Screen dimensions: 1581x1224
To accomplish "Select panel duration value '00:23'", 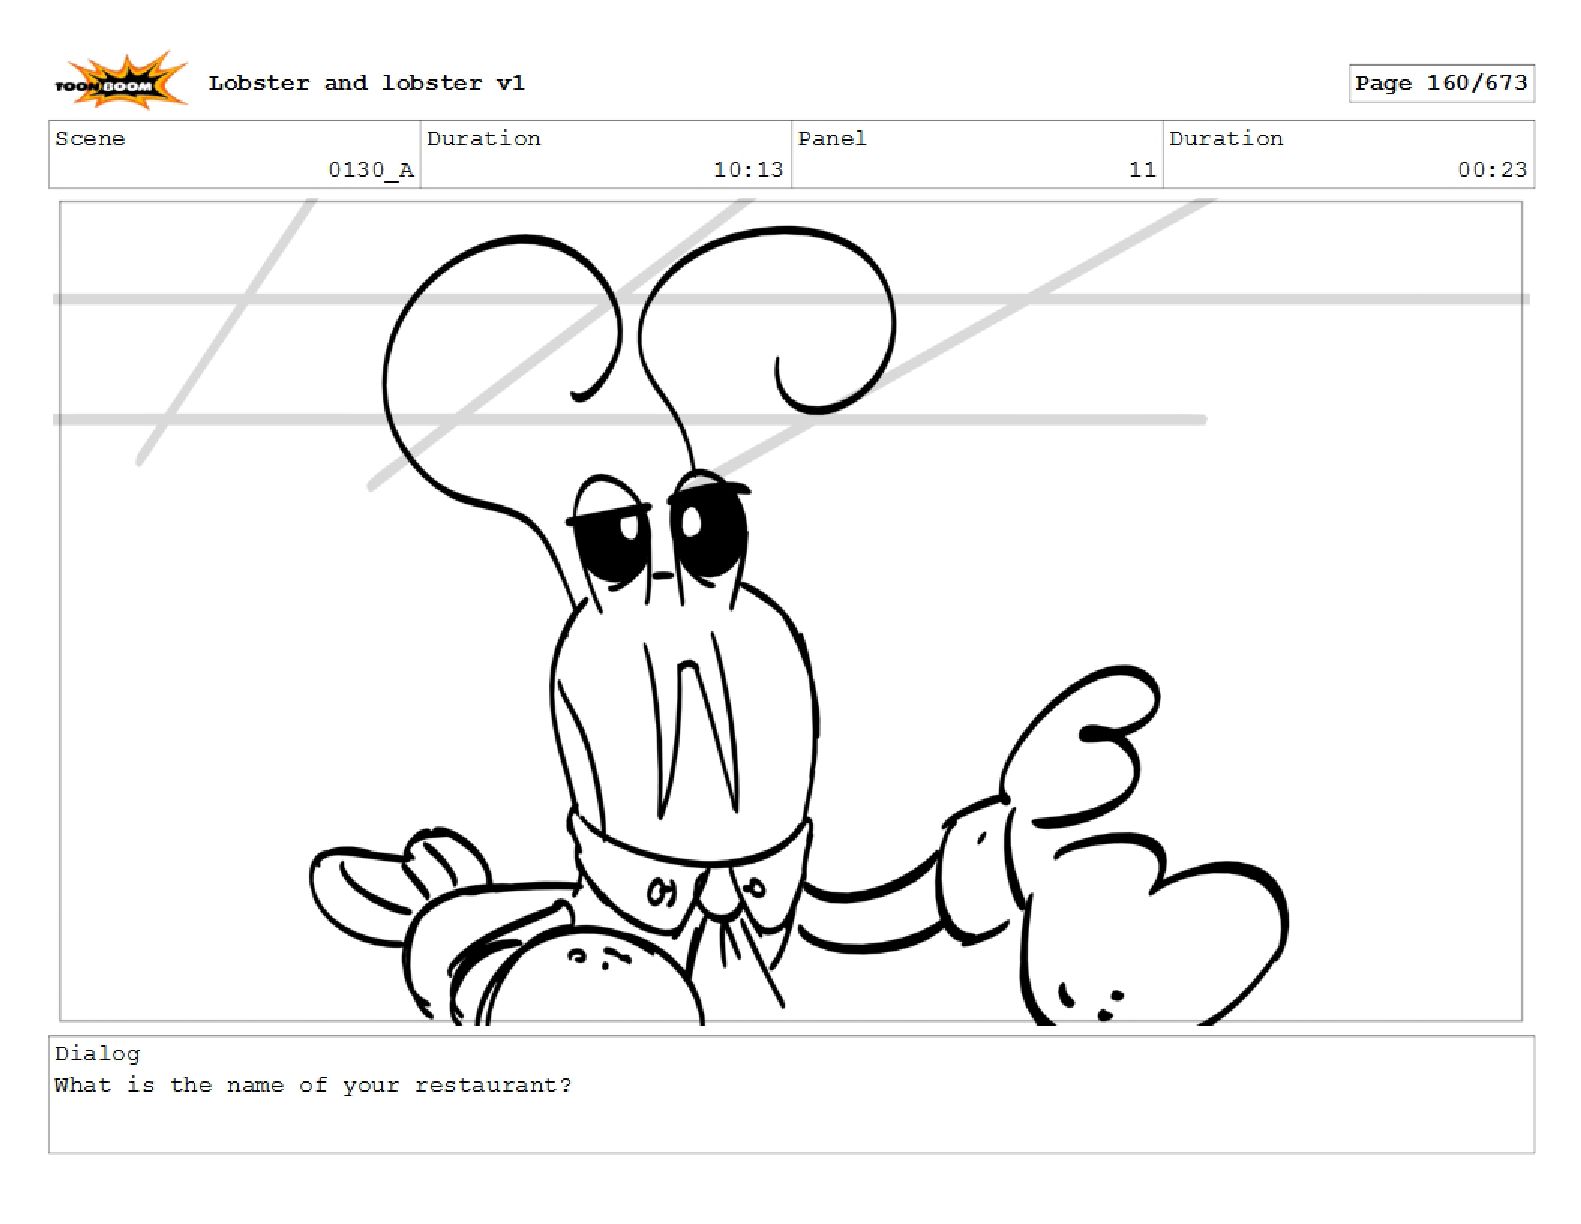I will point(1492,170).
